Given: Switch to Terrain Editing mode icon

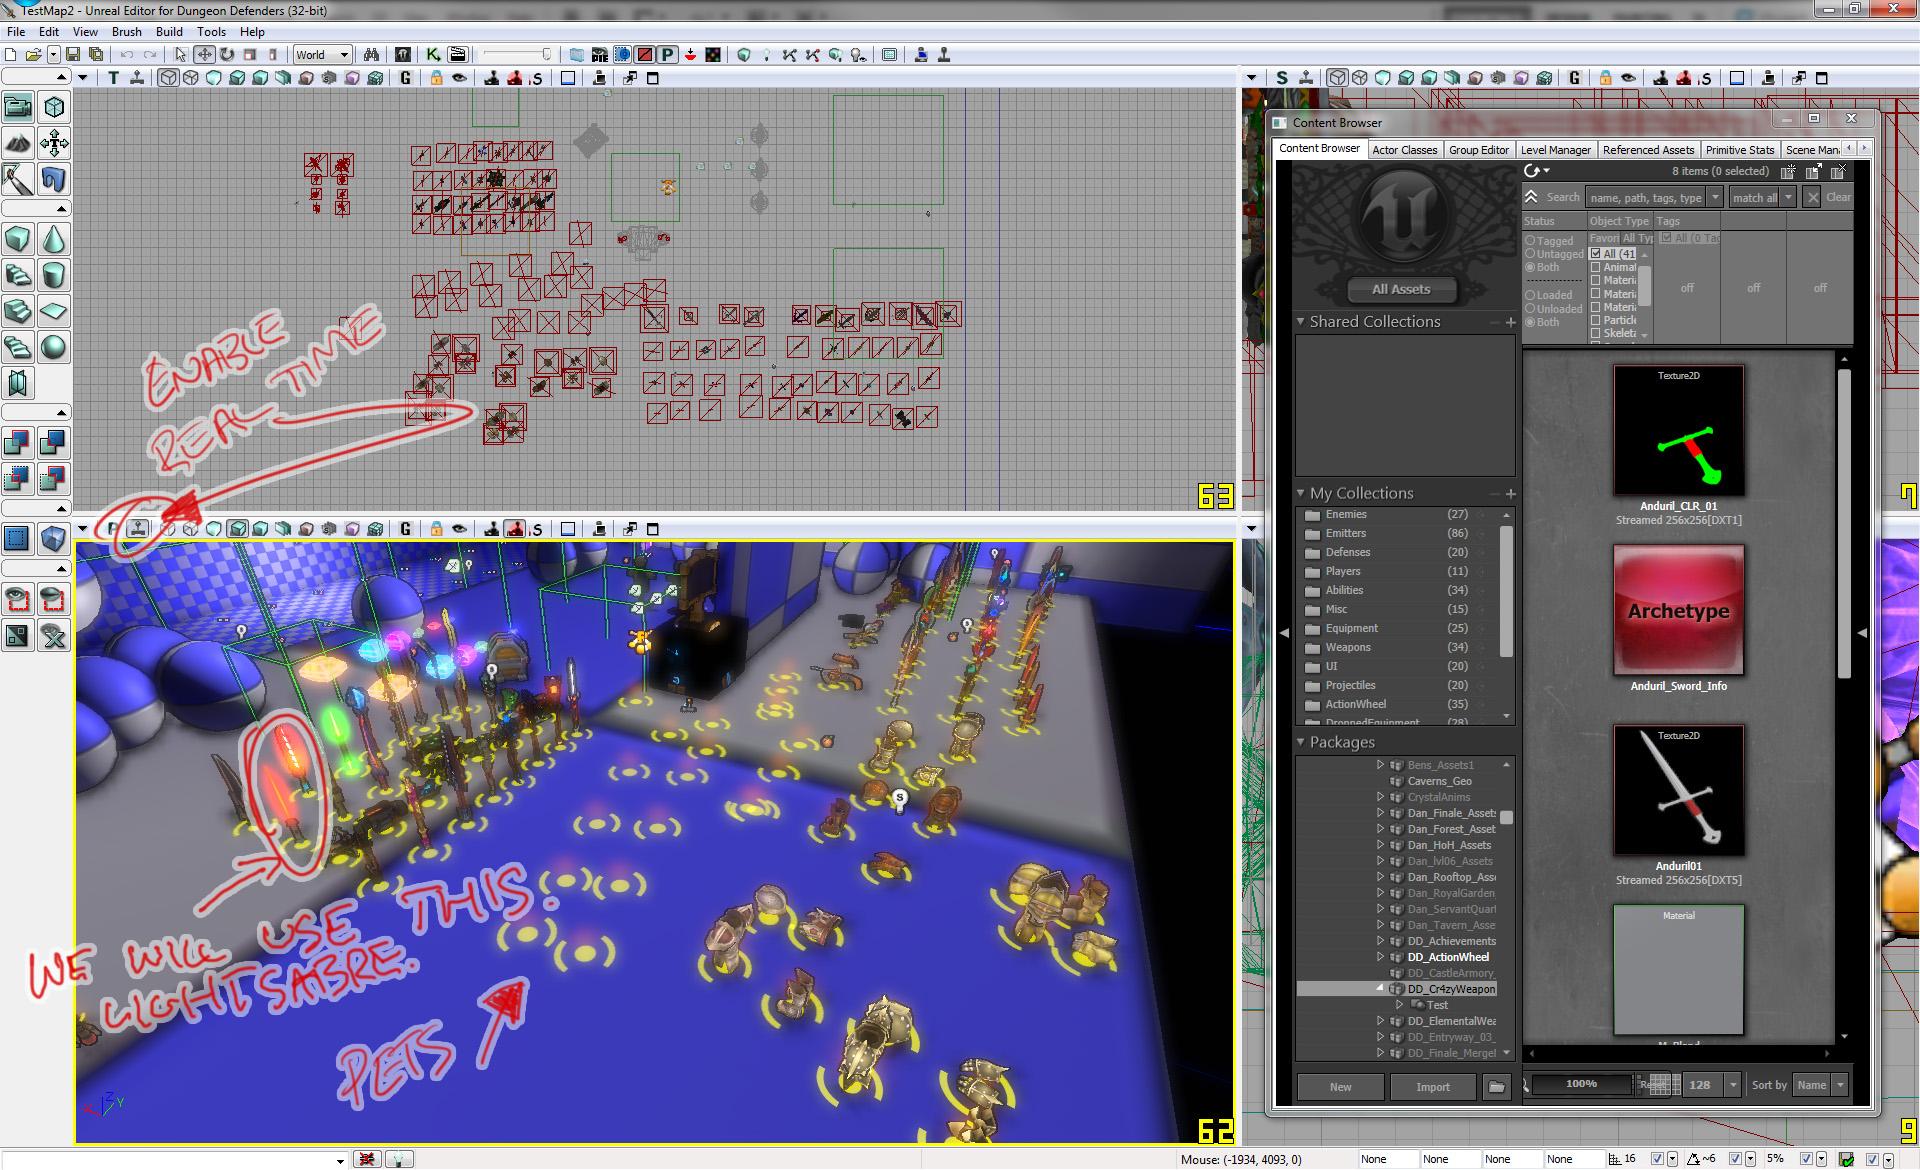Looking at the screenshot, I should click(18, 143).
